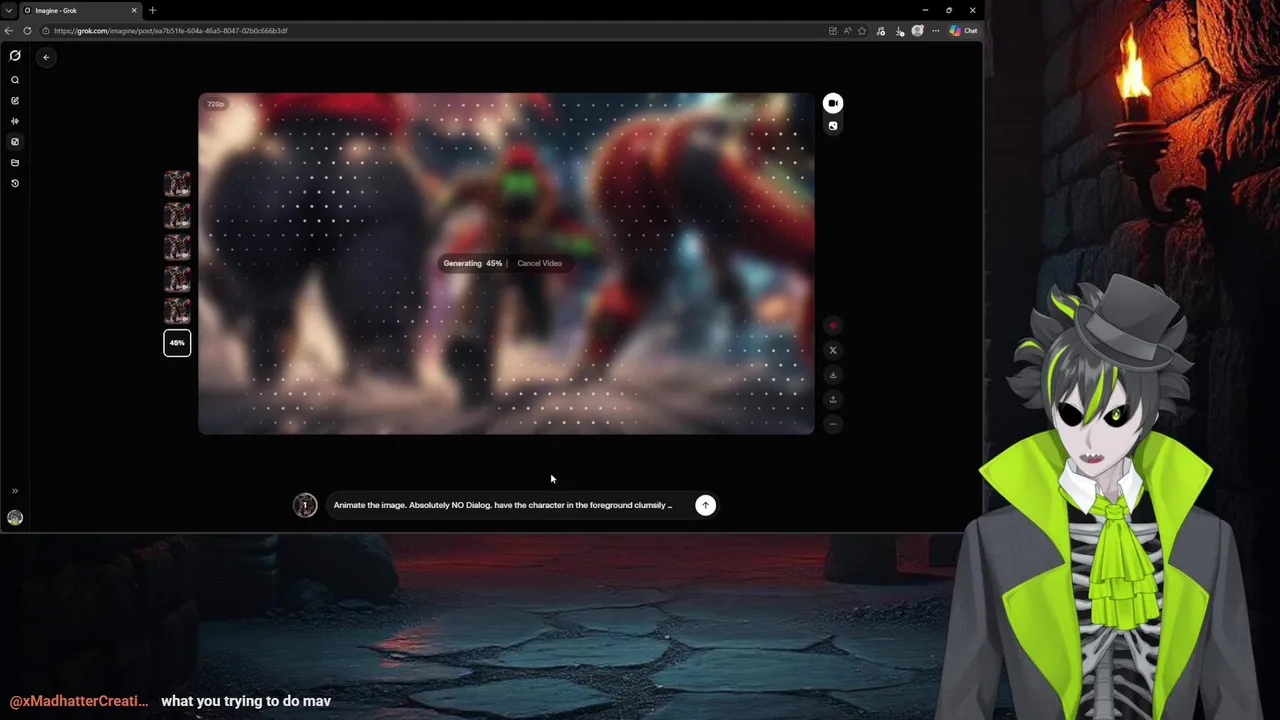Open the browser settings and more menu
The width and height of the screenshot is (1280, 720).
935,31
